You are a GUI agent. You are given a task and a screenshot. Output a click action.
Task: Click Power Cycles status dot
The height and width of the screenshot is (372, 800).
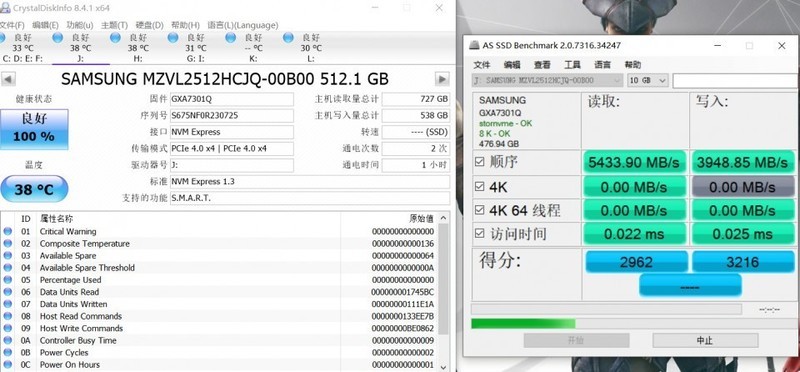point(8,353)
